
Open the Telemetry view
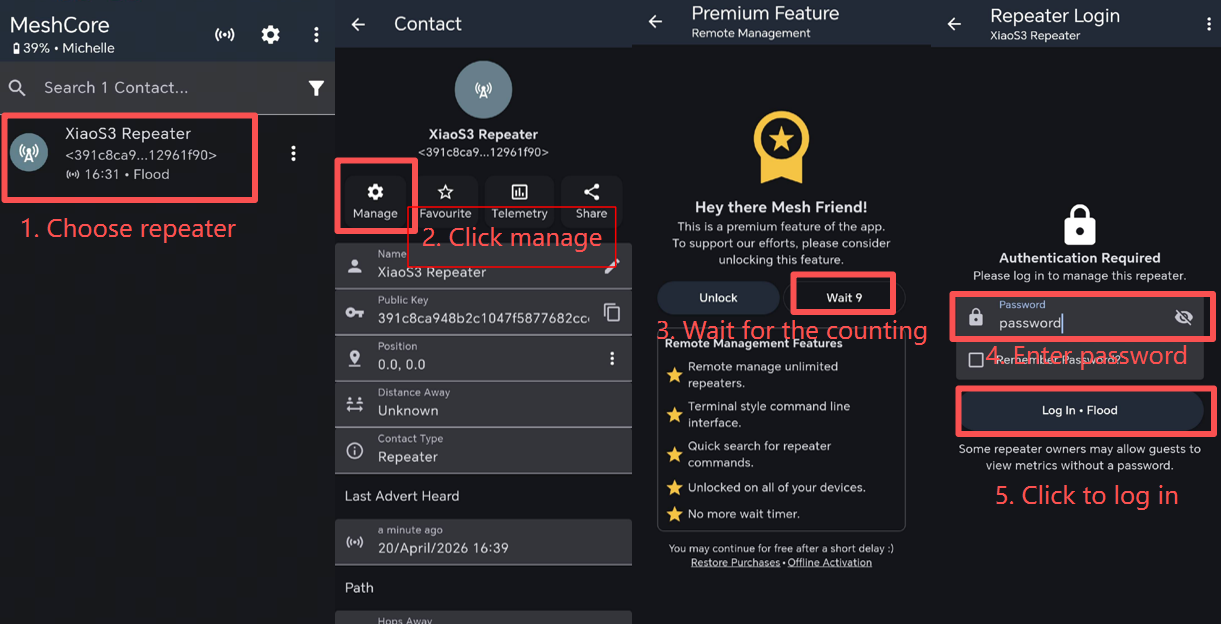(519, 200)
